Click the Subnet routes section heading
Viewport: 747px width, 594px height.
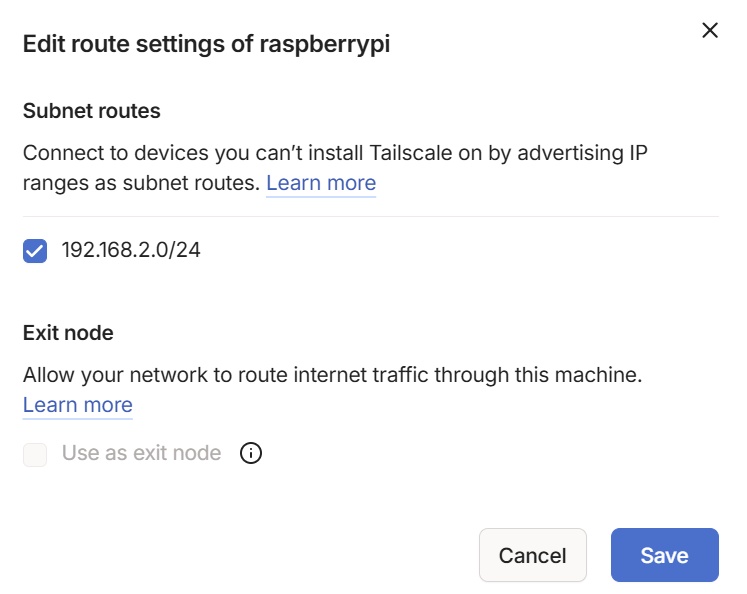[x=91, y=111]
